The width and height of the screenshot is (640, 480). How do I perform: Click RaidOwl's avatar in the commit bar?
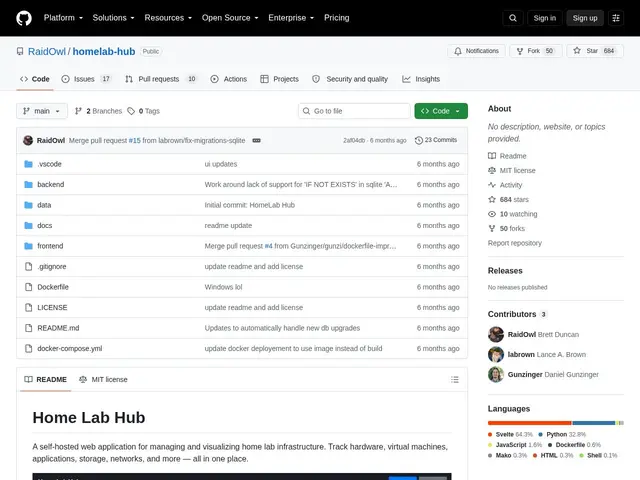coord(28,140)
